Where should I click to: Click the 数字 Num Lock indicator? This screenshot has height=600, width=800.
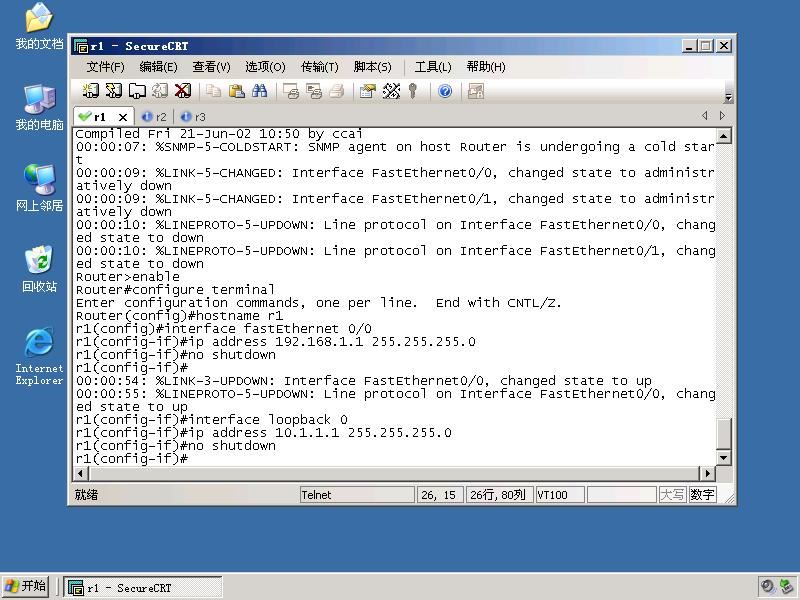click(702, 494)
